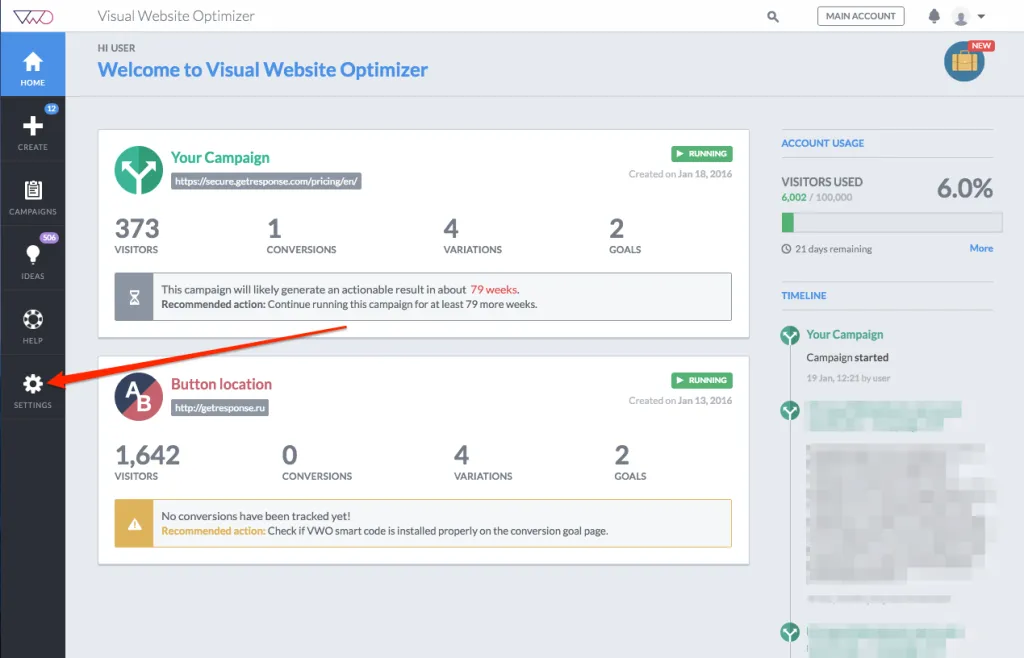Screen dimensions: 1024x658
Task: Click the hourglass icon in the 79 weeks notice
Action: [x=134, y=297]
